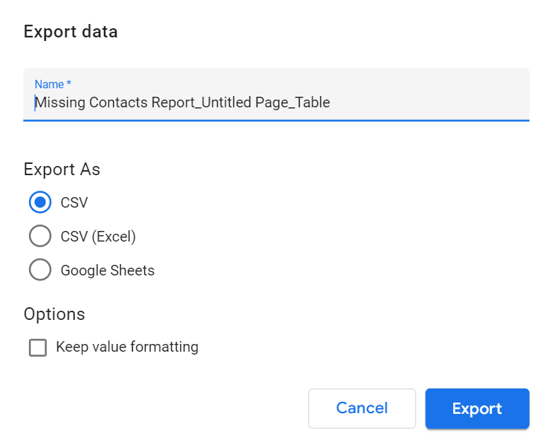Screen dimensions: 550x440
Task: Click the Export button
Action: coord(477,408)
